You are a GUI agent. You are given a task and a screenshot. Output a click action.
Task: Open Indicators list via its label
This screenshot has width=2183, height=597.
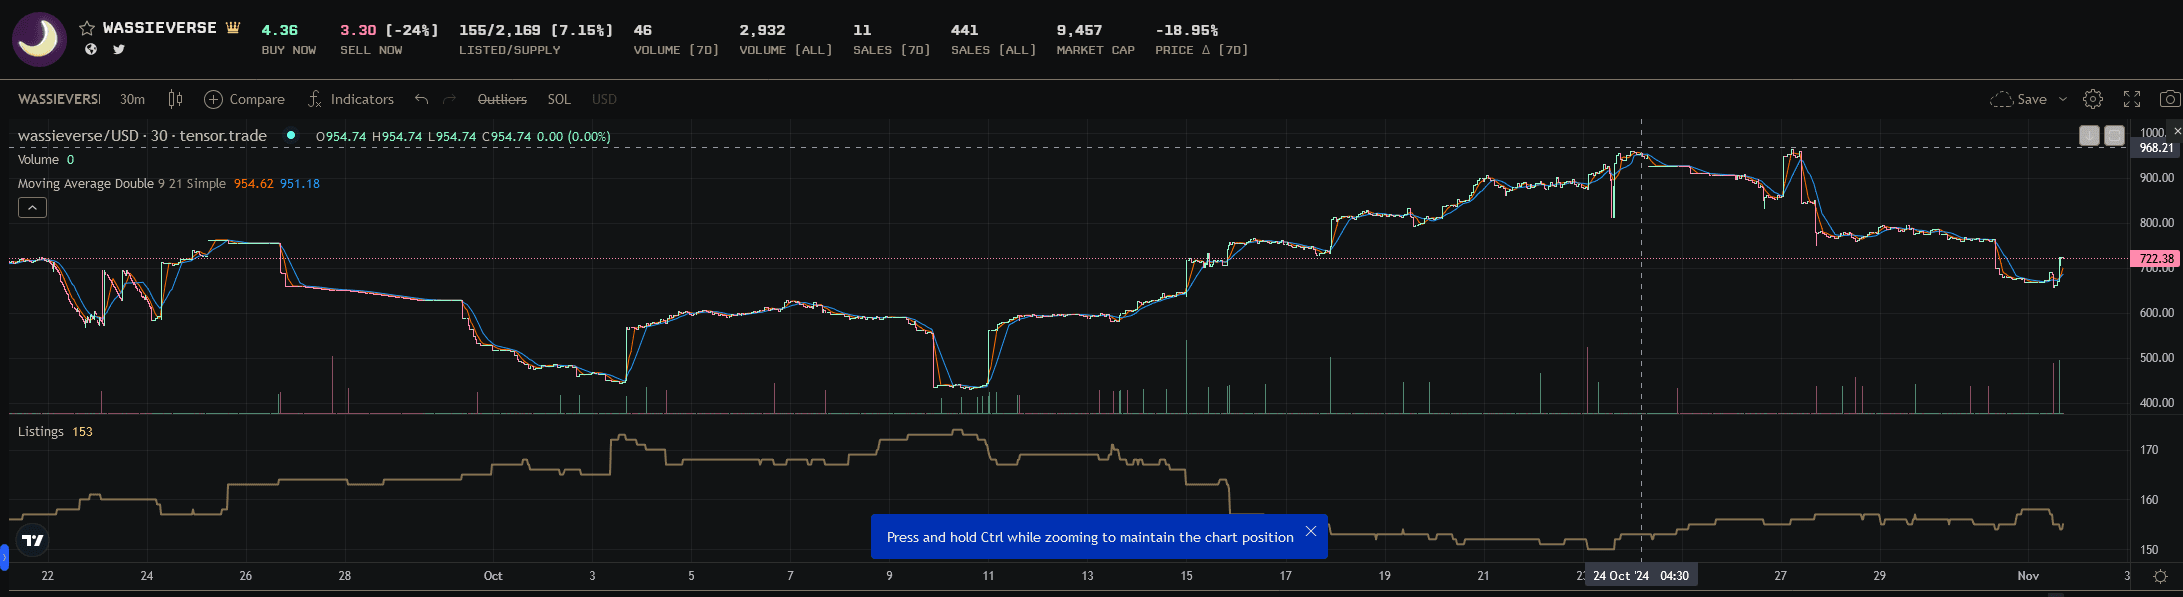(x=362, y=99)
